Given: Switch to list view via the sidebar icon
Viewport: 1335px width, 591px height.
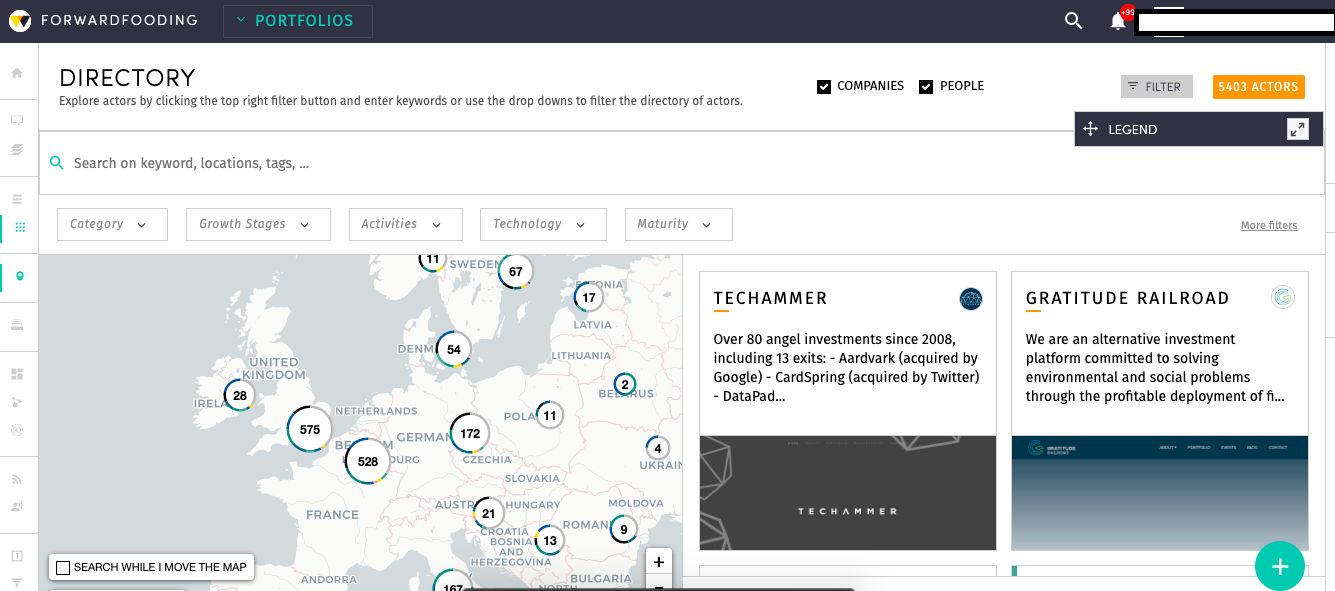Looking at the screenshot, I should click(17, 199).
